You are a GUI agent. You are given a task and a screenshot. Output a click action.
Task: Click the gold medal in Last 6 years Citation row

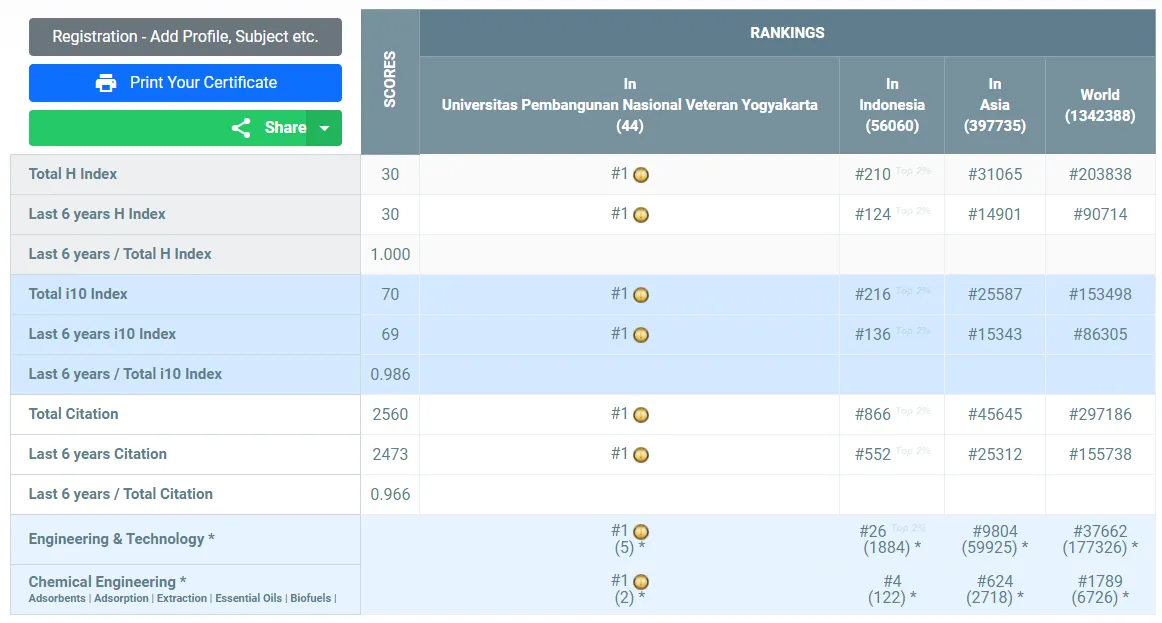(641, 455)
